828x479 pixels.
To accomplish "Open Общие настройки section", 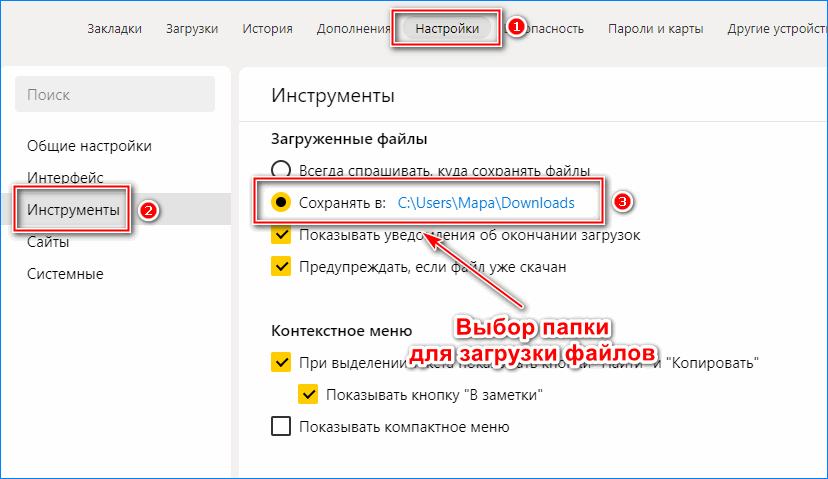I will pyautogui.click(x=89, y=146).
